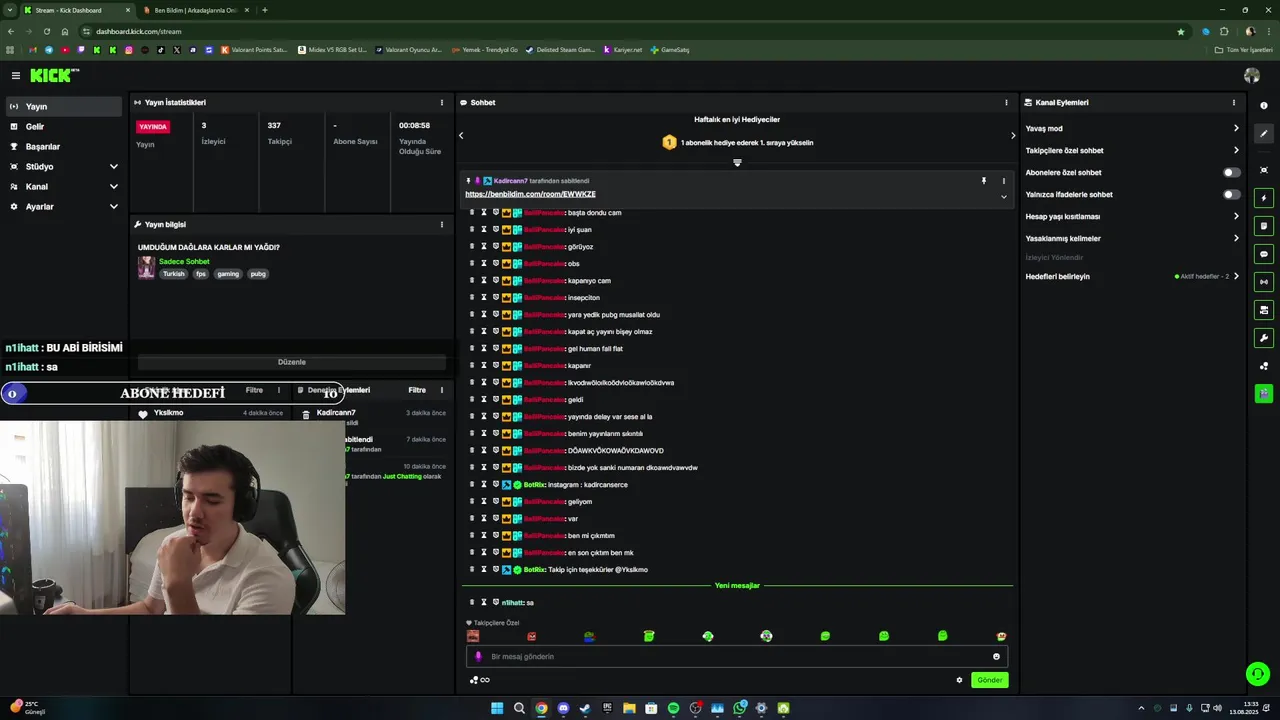Expand Yasaklanmış kelimeler setting

coord(1236,238)
